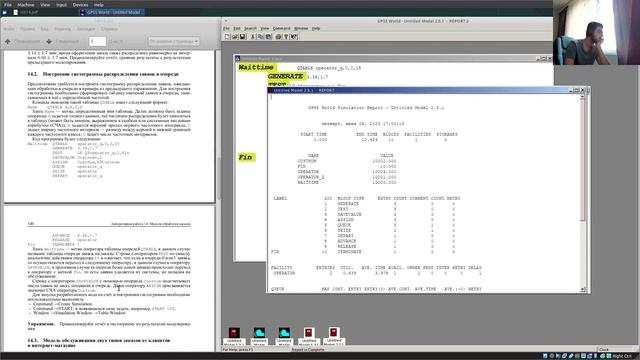Click the Report is Complete status text

308,350
